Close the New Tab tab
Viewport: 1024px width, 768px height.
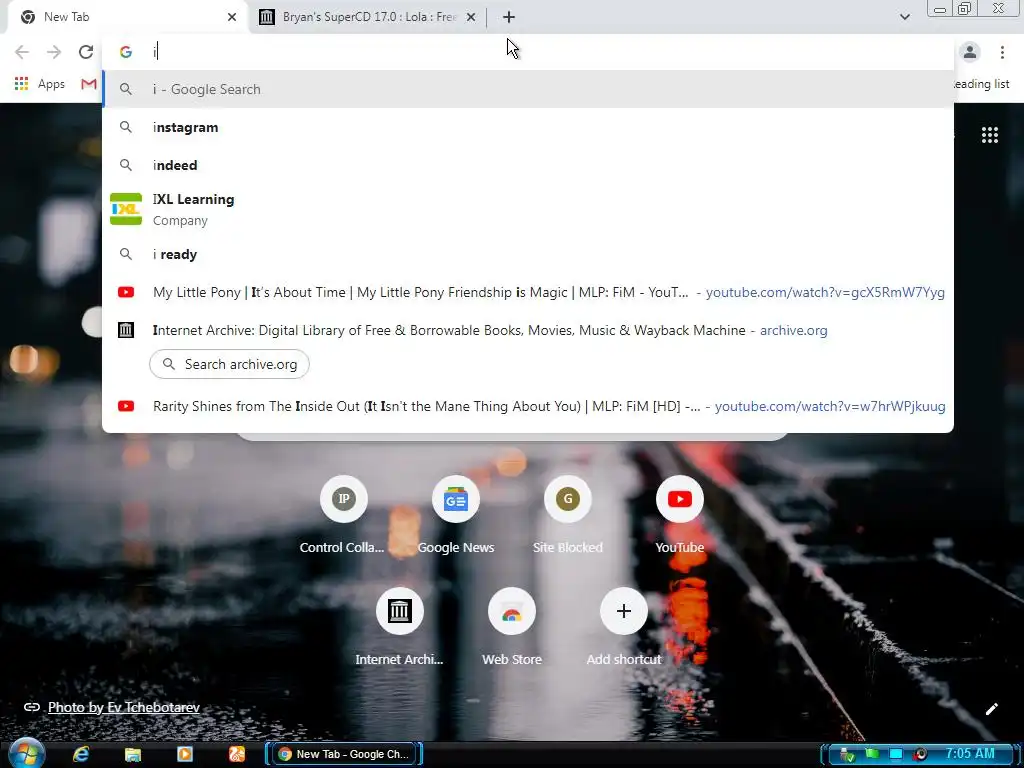(x=232, y=17)
